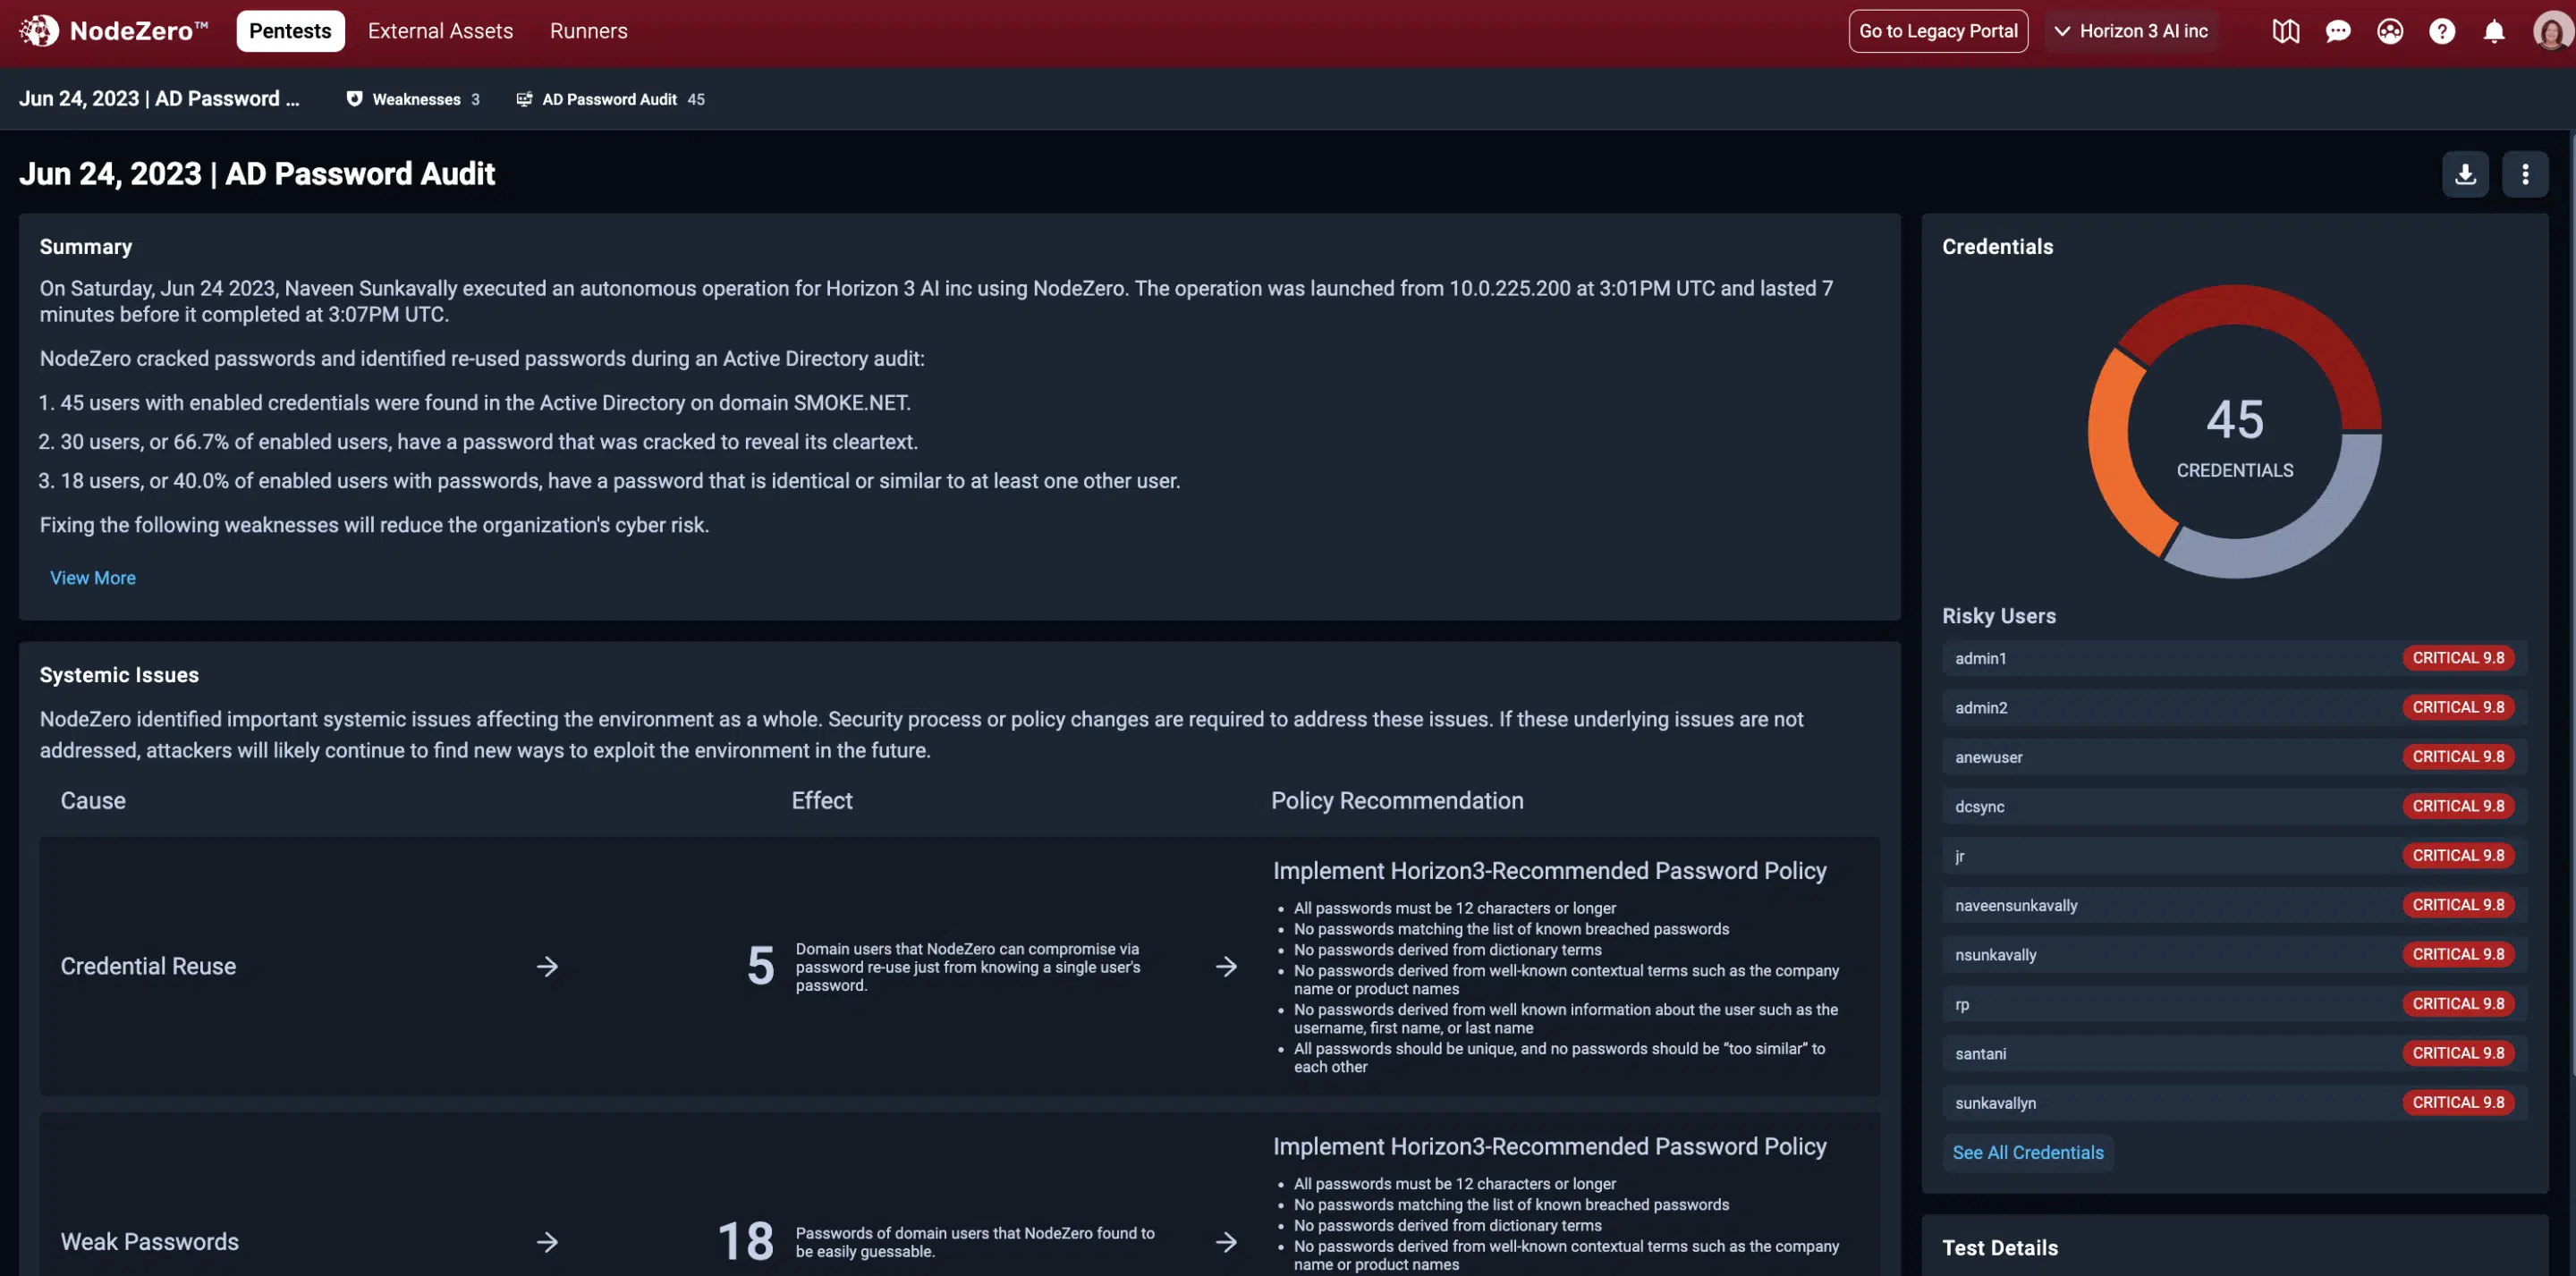Image resolution: width=2576 pixels, height=1276 pixels.
Task: Click the CRITICAL 9.8 badge for admin1
Action: coord(2457,657)
